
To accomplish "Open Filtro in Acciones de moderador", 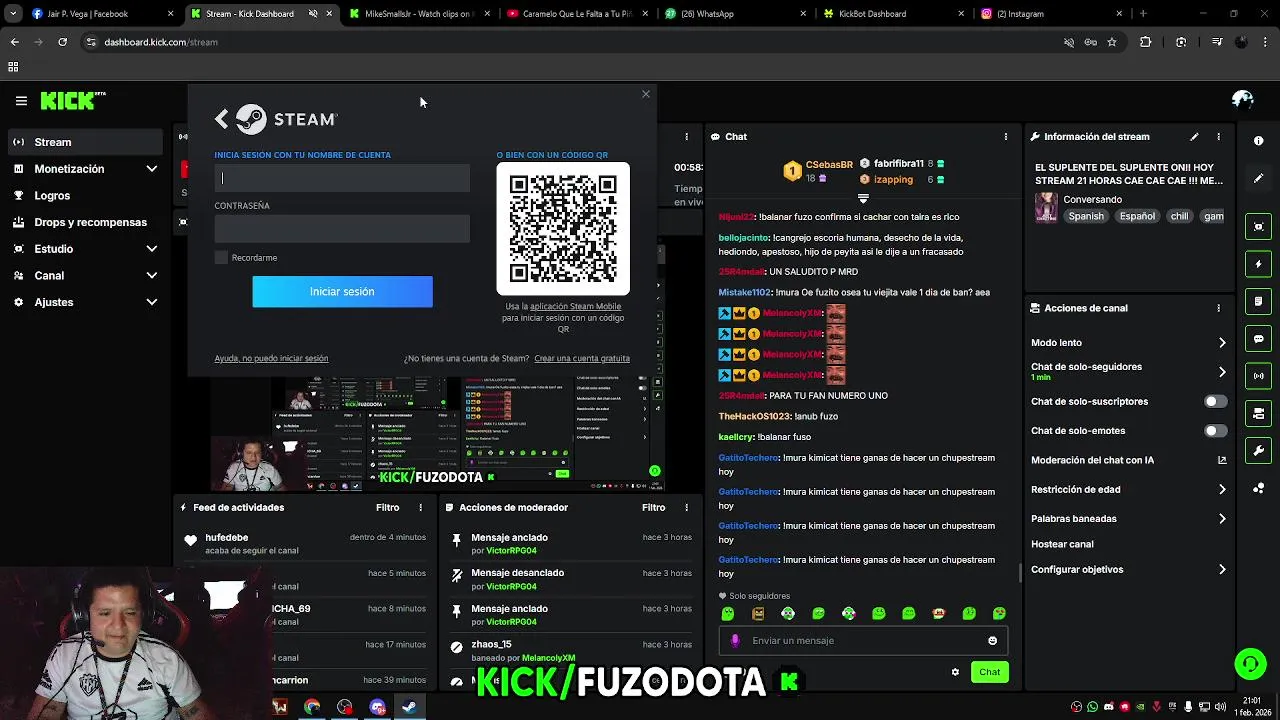I will (653, 508).
